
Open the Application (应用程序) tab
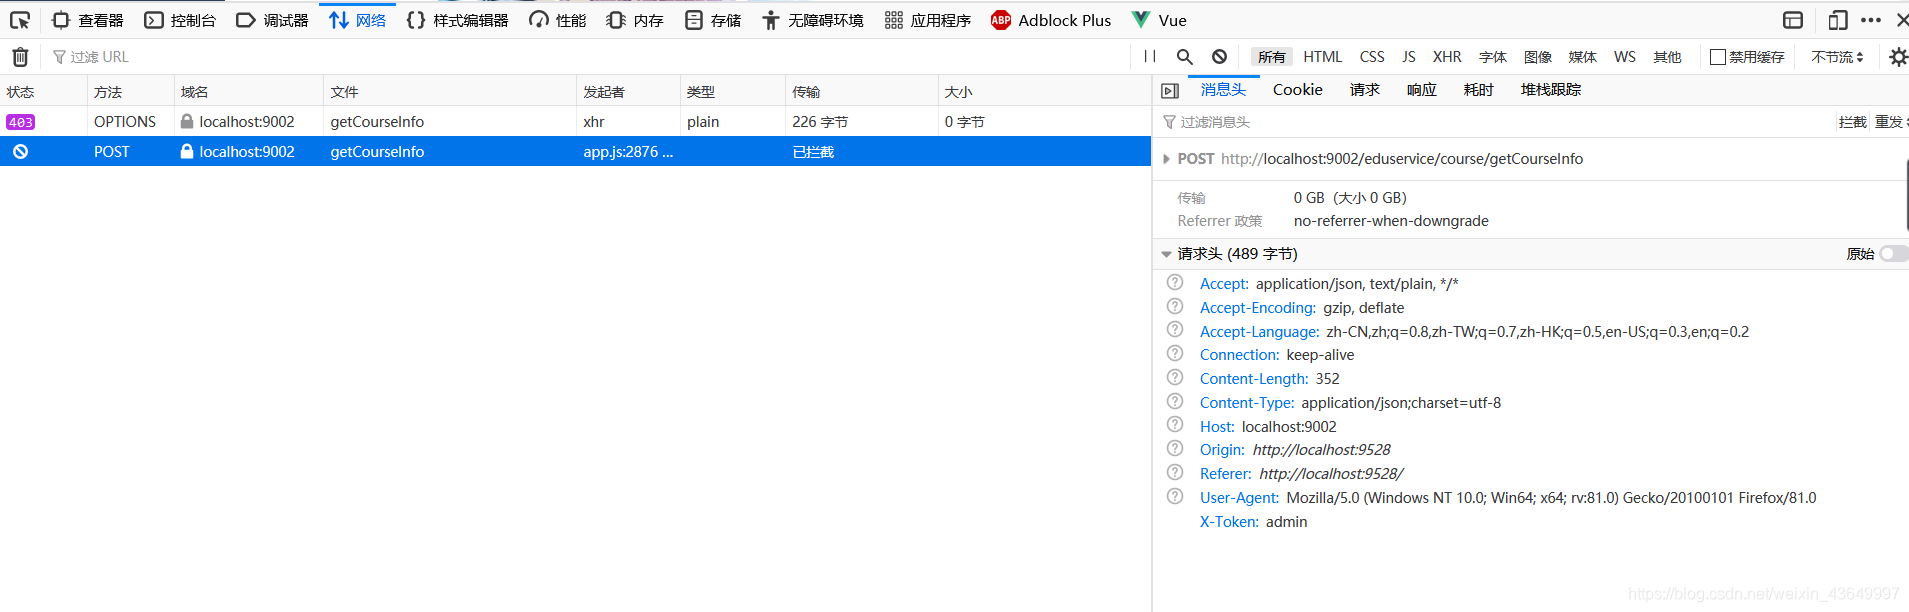coord(928,20)
